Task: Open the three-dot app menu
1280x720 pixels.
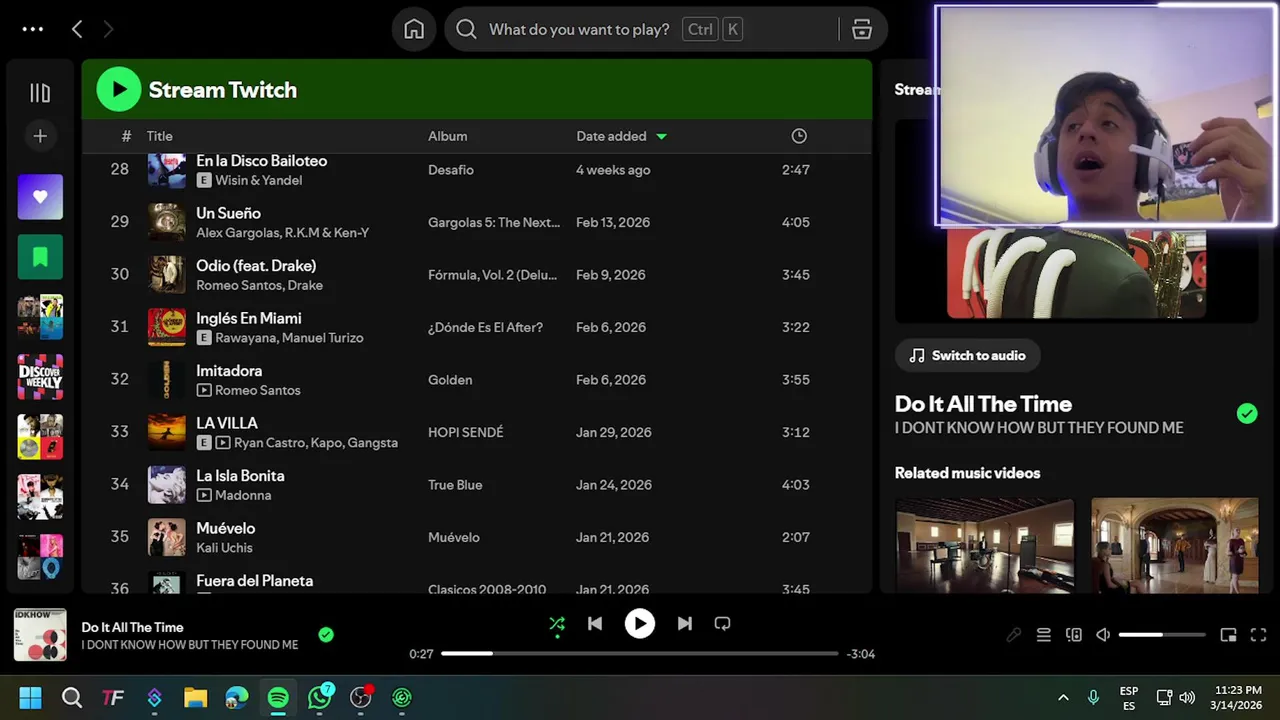Action: click(x=33, y=29)
